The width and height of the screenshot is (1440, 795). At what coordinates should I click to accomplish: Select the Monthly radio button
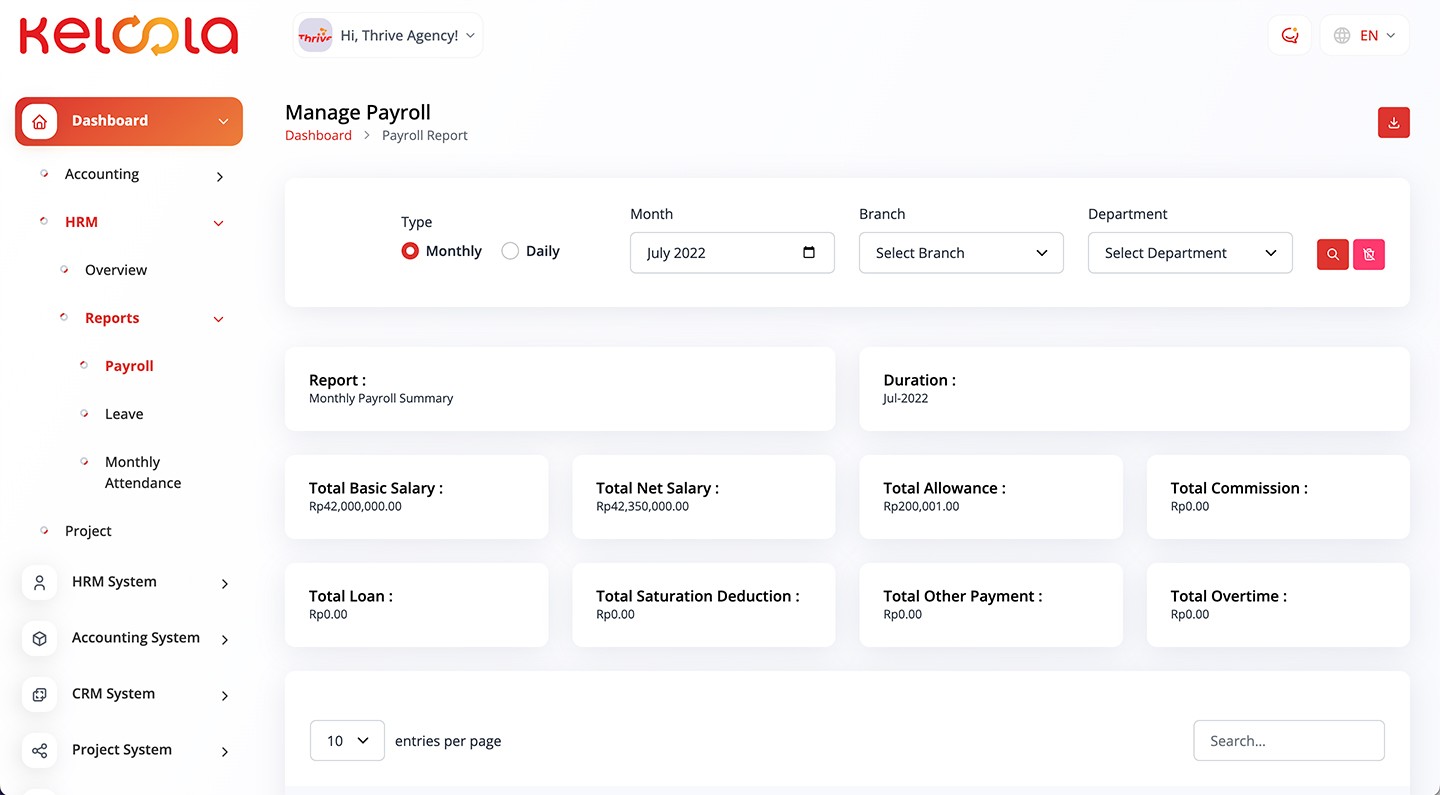tap(410, 251)
